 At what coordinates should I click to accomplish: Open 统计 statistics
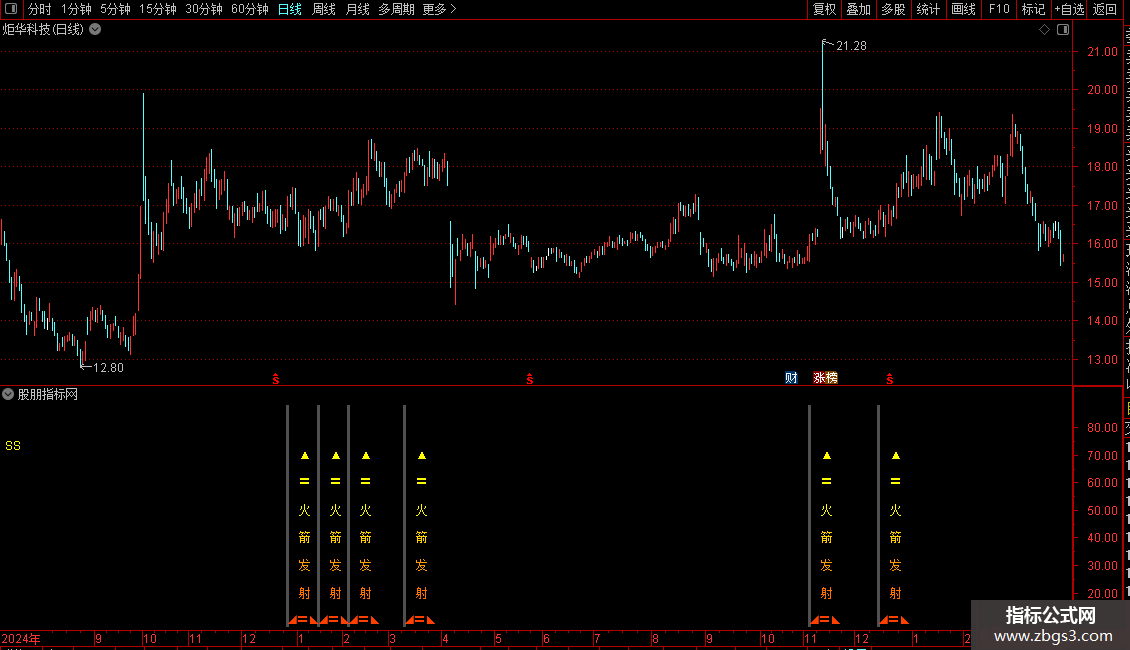point(927,9)
